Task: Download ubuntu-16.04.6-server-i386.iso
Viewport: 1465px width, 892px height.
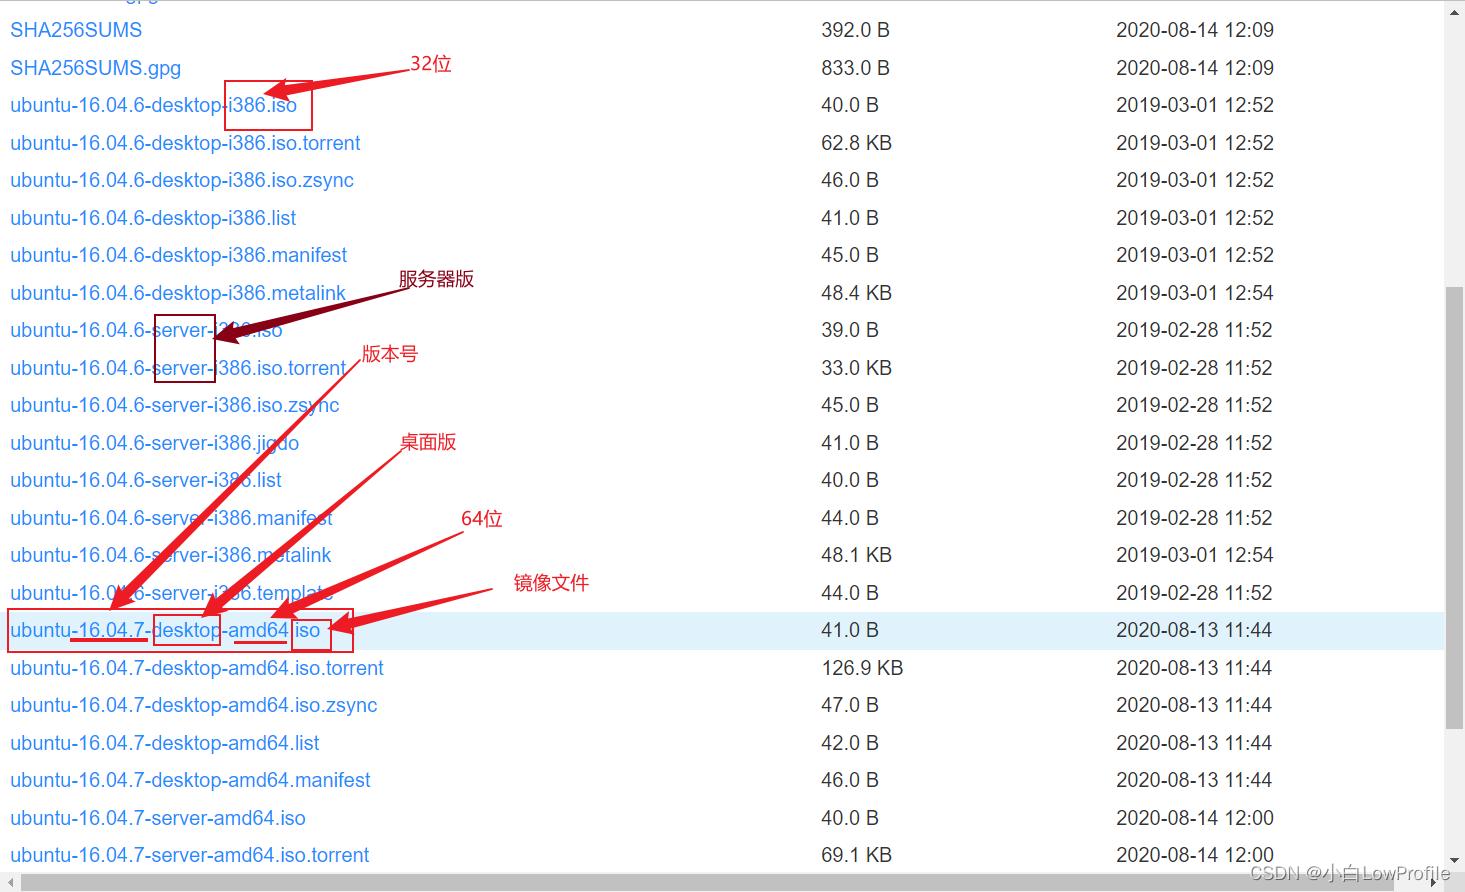Action: click(146, 330)
